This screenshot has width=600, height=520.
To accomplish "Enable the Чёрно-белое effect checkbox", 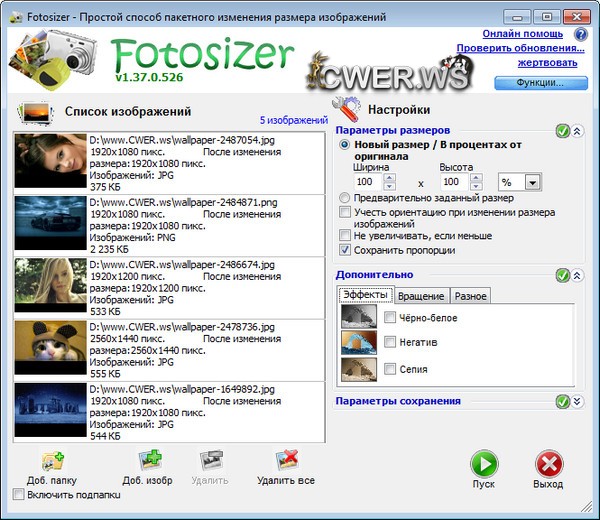I will click(x=391, y=317).
